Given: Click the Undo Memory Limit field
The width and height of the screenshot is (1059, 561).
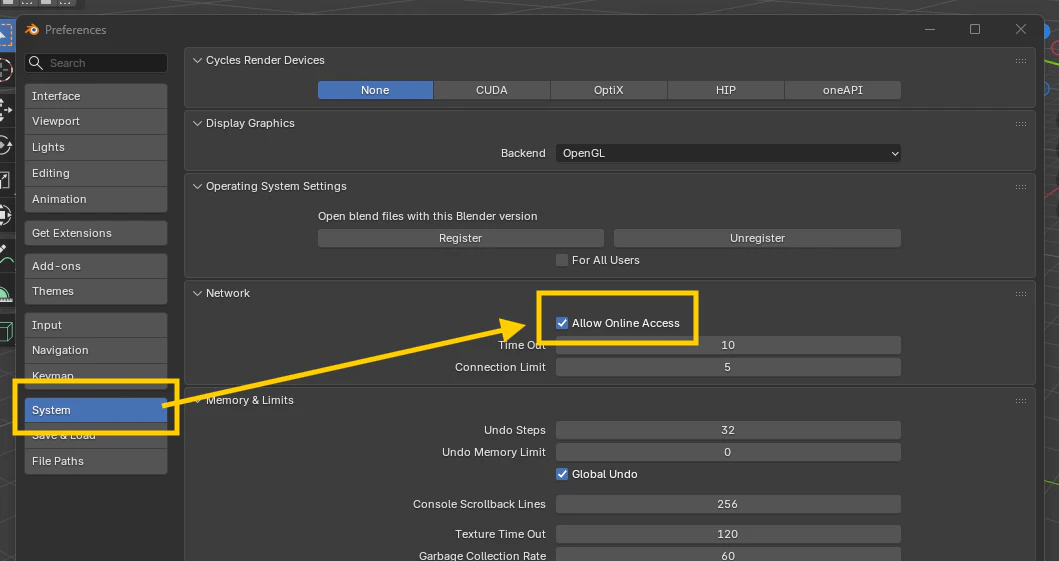Looking at the screenshot, I should tap(728, 452).
